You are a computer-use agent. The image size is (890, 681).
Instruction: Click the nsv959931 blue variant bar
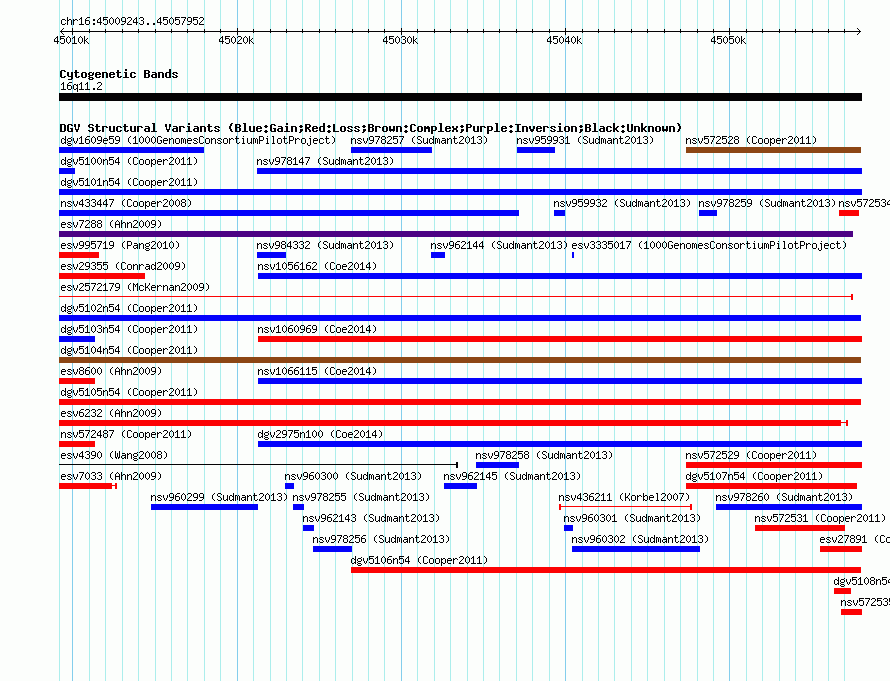535,150
